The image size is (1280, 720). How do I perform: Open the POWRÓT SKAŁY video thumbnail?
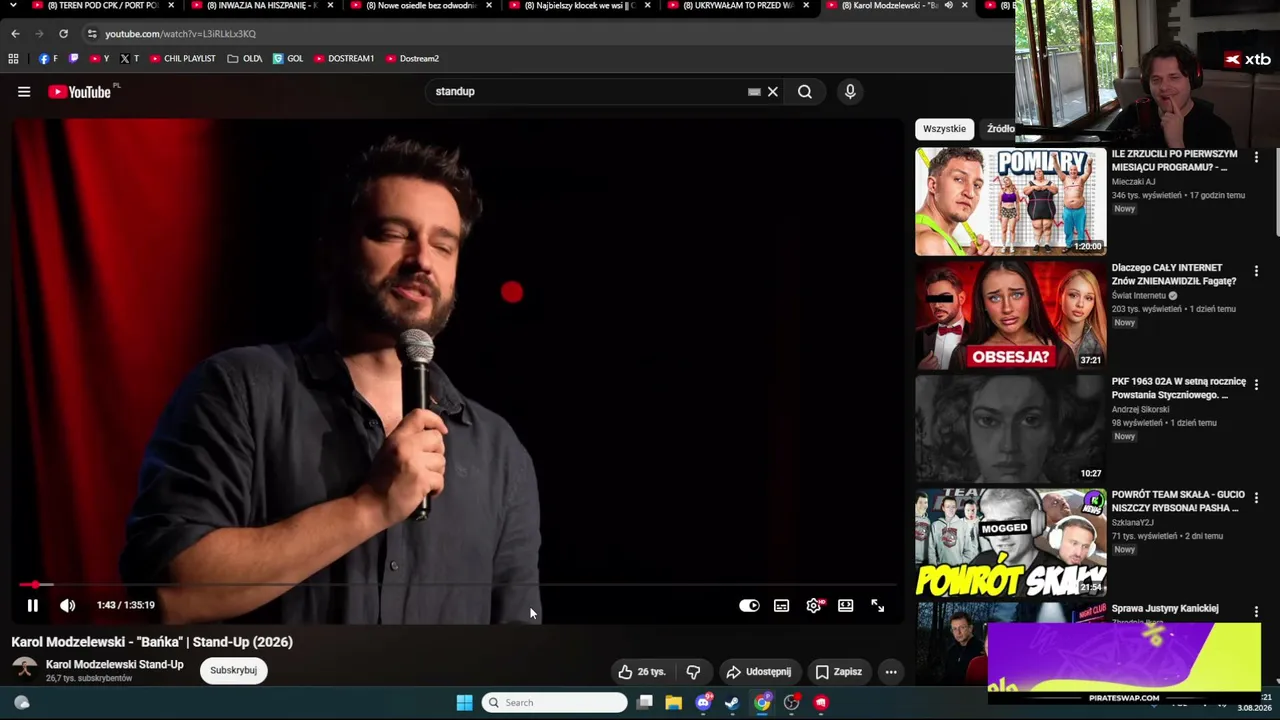click(x=1011, y=542)
